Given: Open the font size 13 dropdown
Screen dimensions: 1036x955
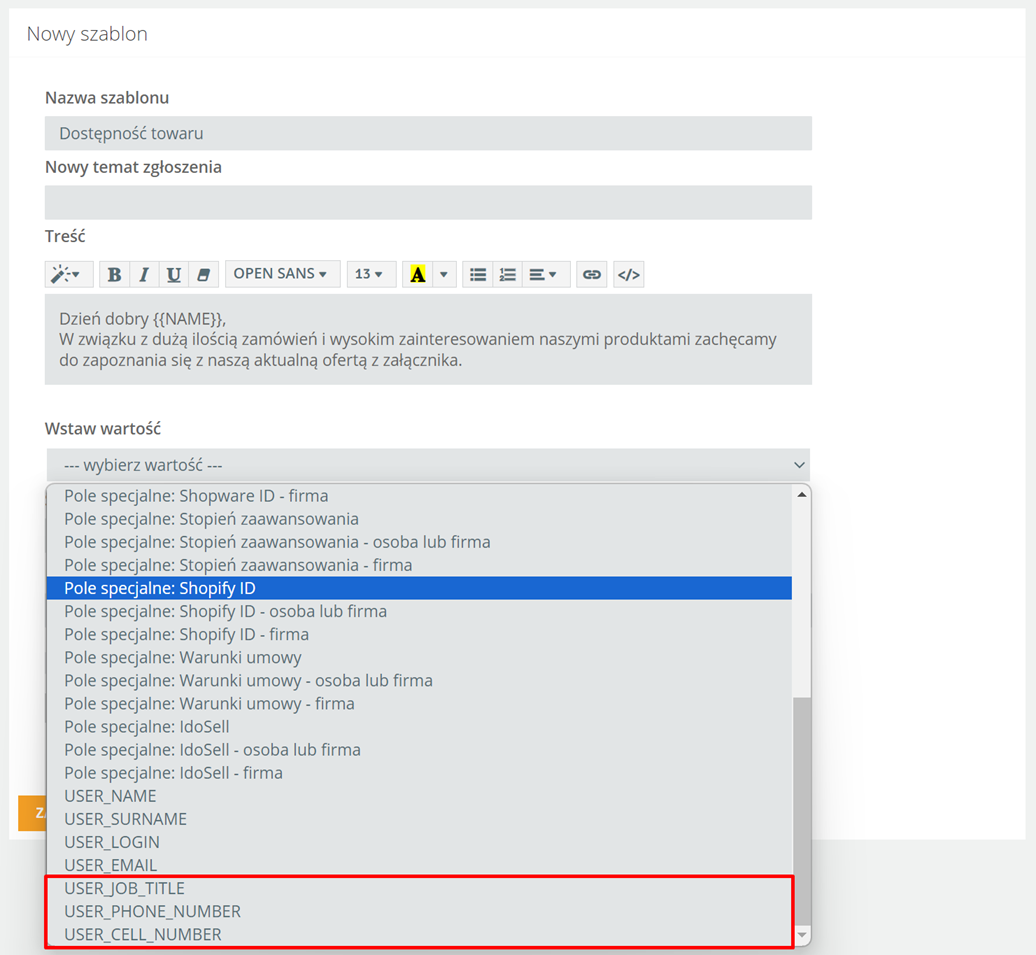Looking at the screenshot, I should pyautogui.click(x=371, y=274).
